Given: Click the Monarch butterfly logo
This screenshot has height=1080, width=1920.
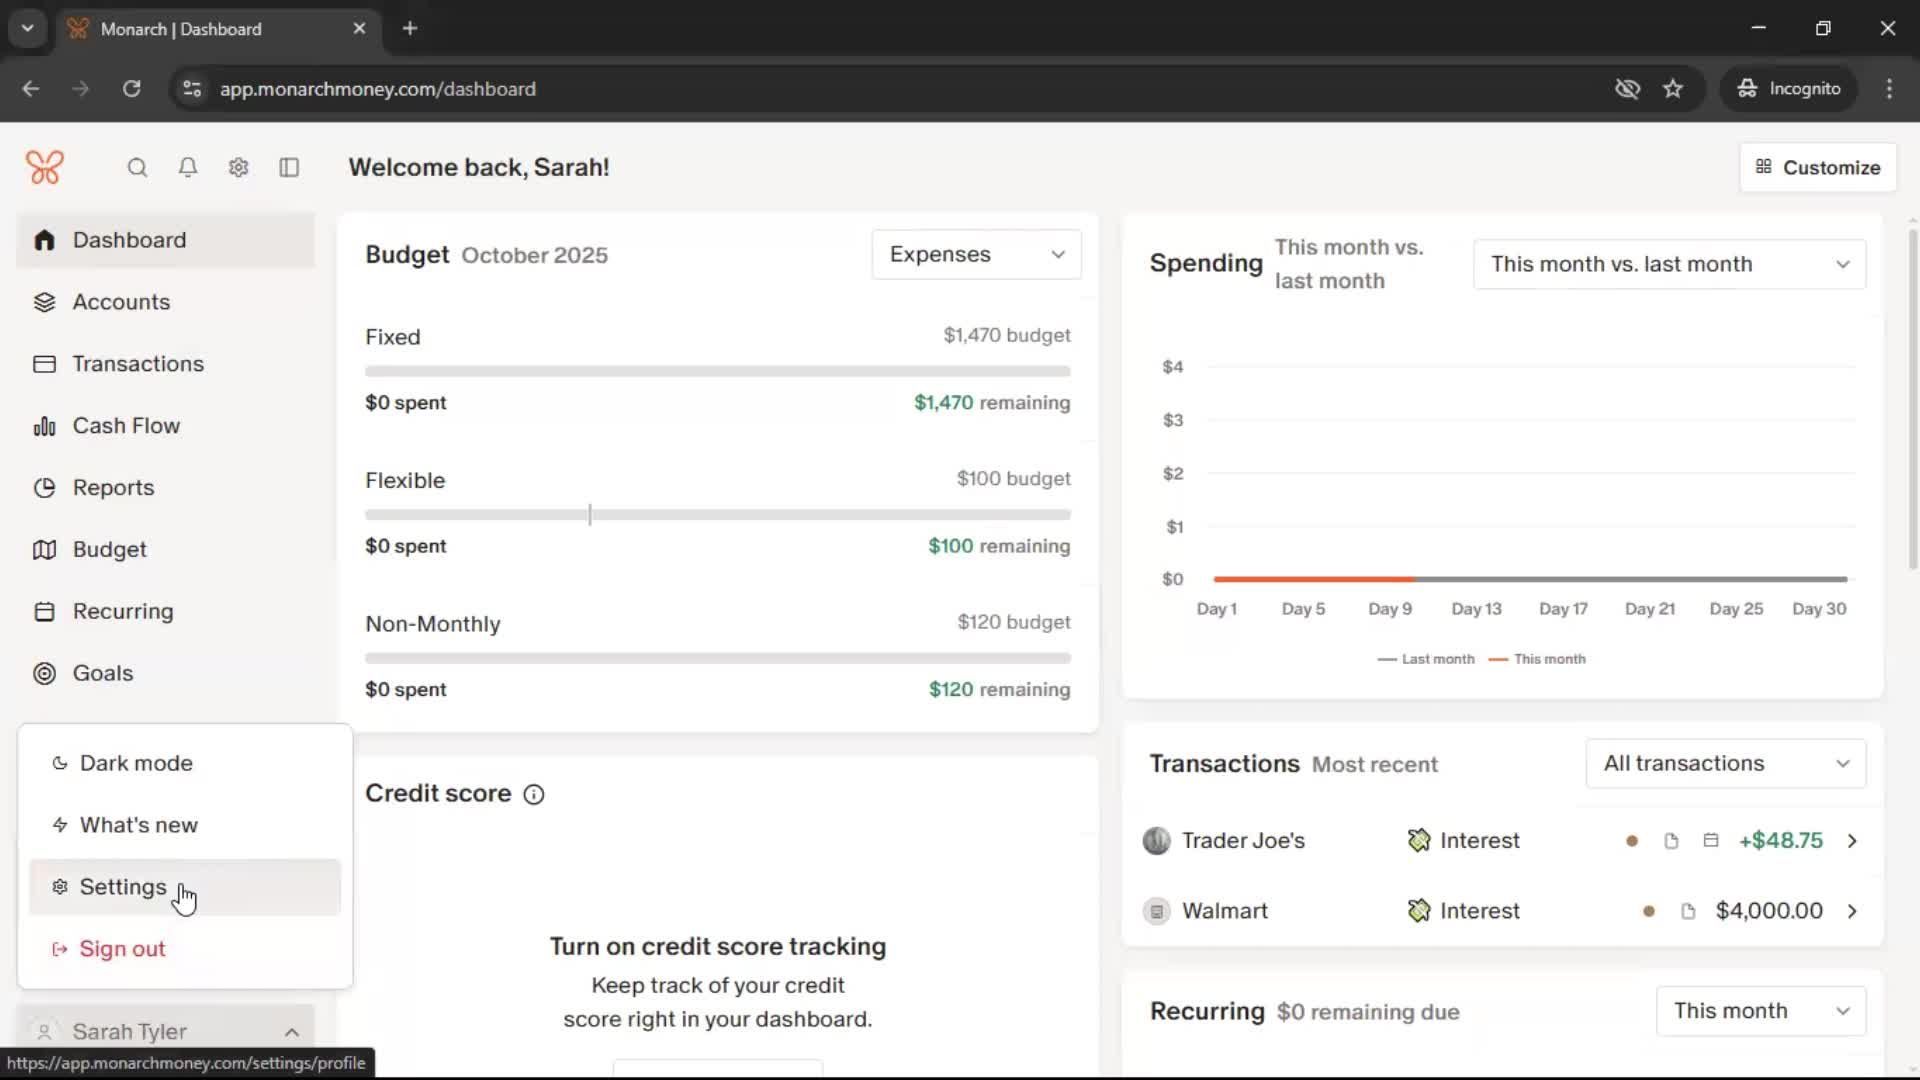Looking at the screenshot, I should point(45,167).
